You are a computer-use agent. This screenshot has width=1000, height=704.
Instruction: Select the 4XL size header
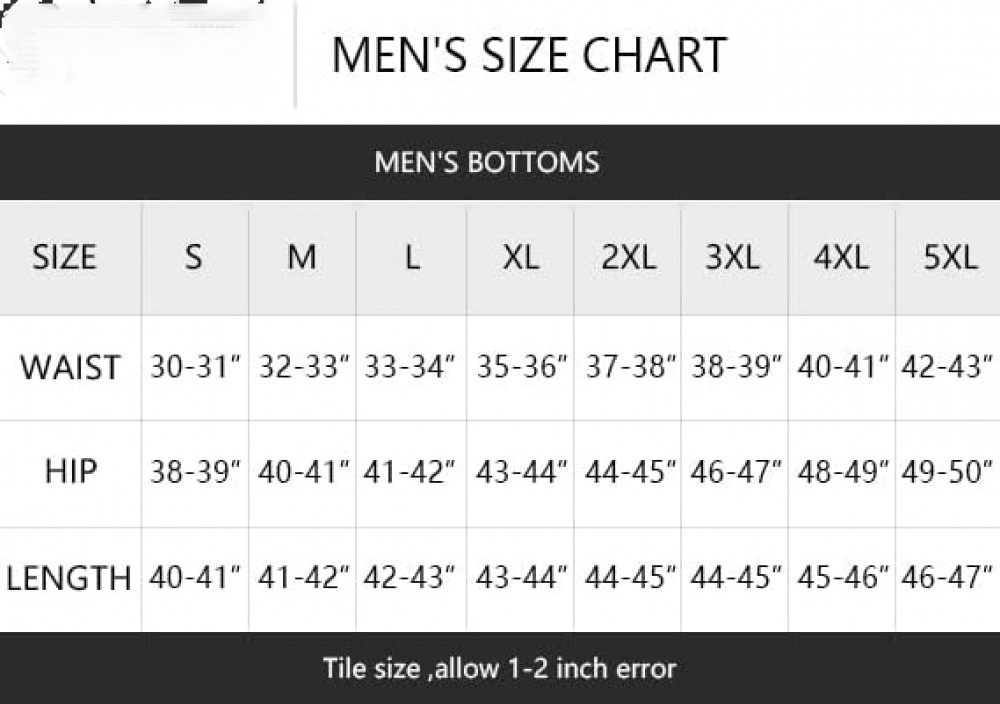[841, 258]
